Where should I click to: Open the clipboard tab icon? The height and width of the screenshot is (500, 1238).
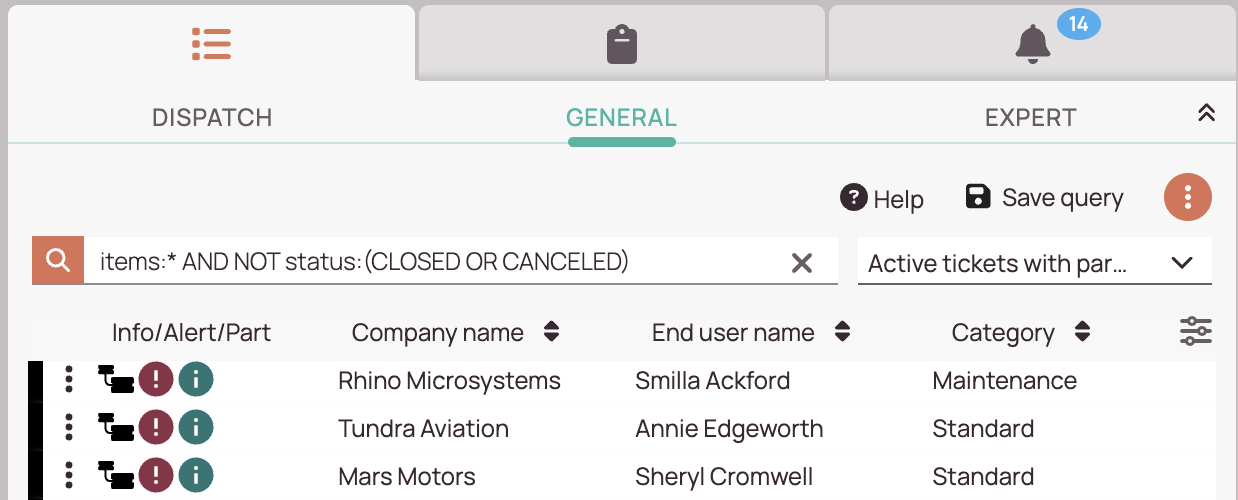[x=622, y=45]
